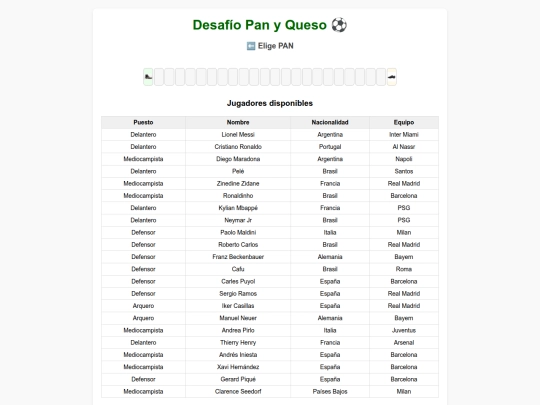Screen dimensions: 540x405
Task: Pick Ronaldinho from the table
Action: tap(270, 196)
